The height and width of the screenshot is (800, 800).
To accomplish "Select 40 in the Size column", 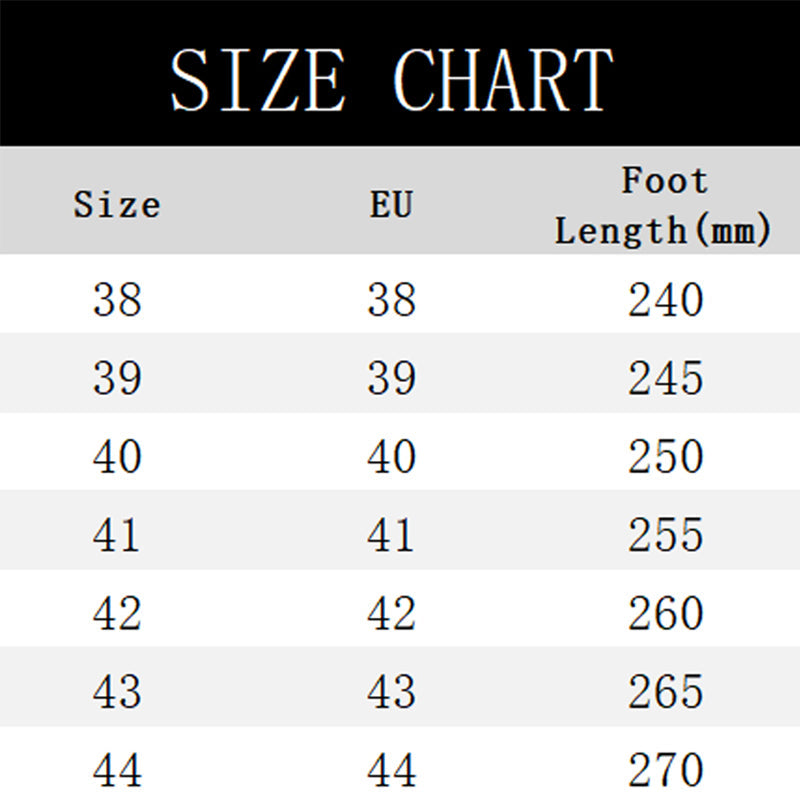I will pyautogui.click(x=117, y=457).
